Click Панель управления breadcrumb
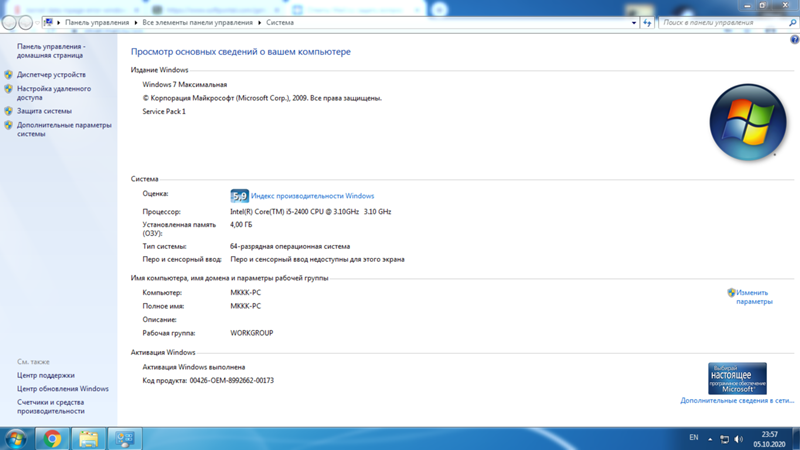Screen dimensions: 800x450 [97, 22]
